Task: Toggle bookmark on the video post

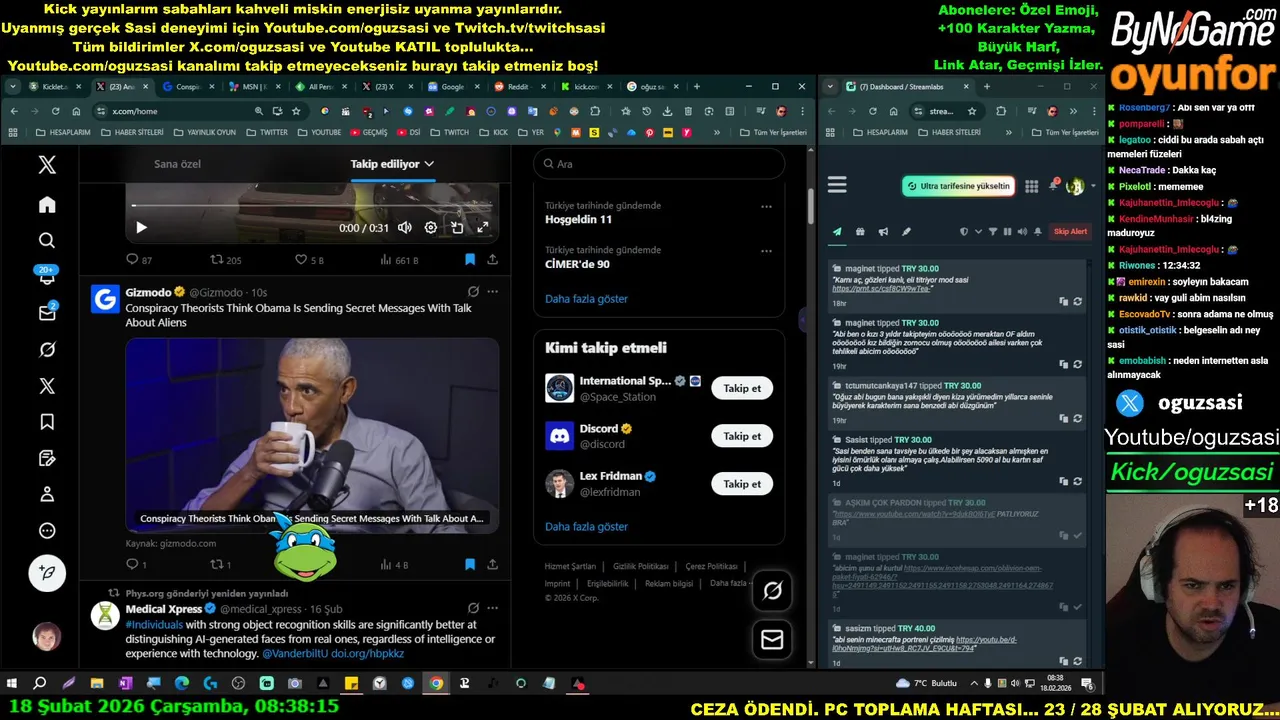Action: pyautogui.click(x=470, y=259)
